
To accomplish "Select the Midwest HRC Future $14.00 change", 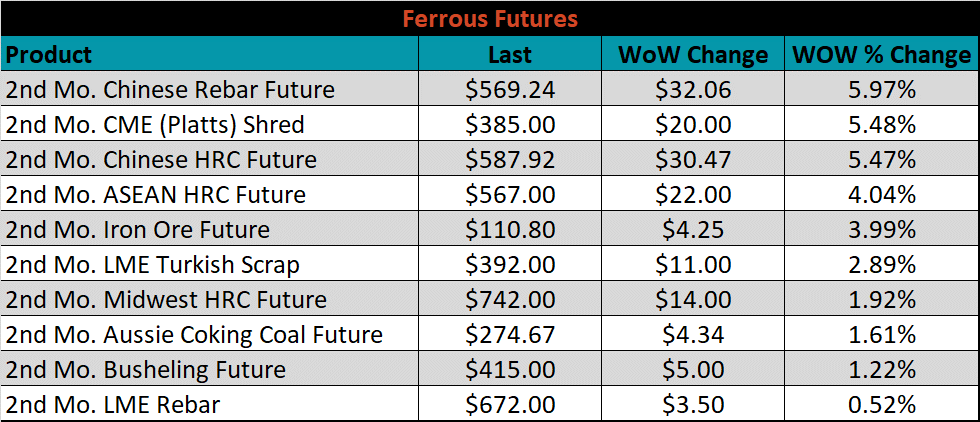I will click(693, 299).
